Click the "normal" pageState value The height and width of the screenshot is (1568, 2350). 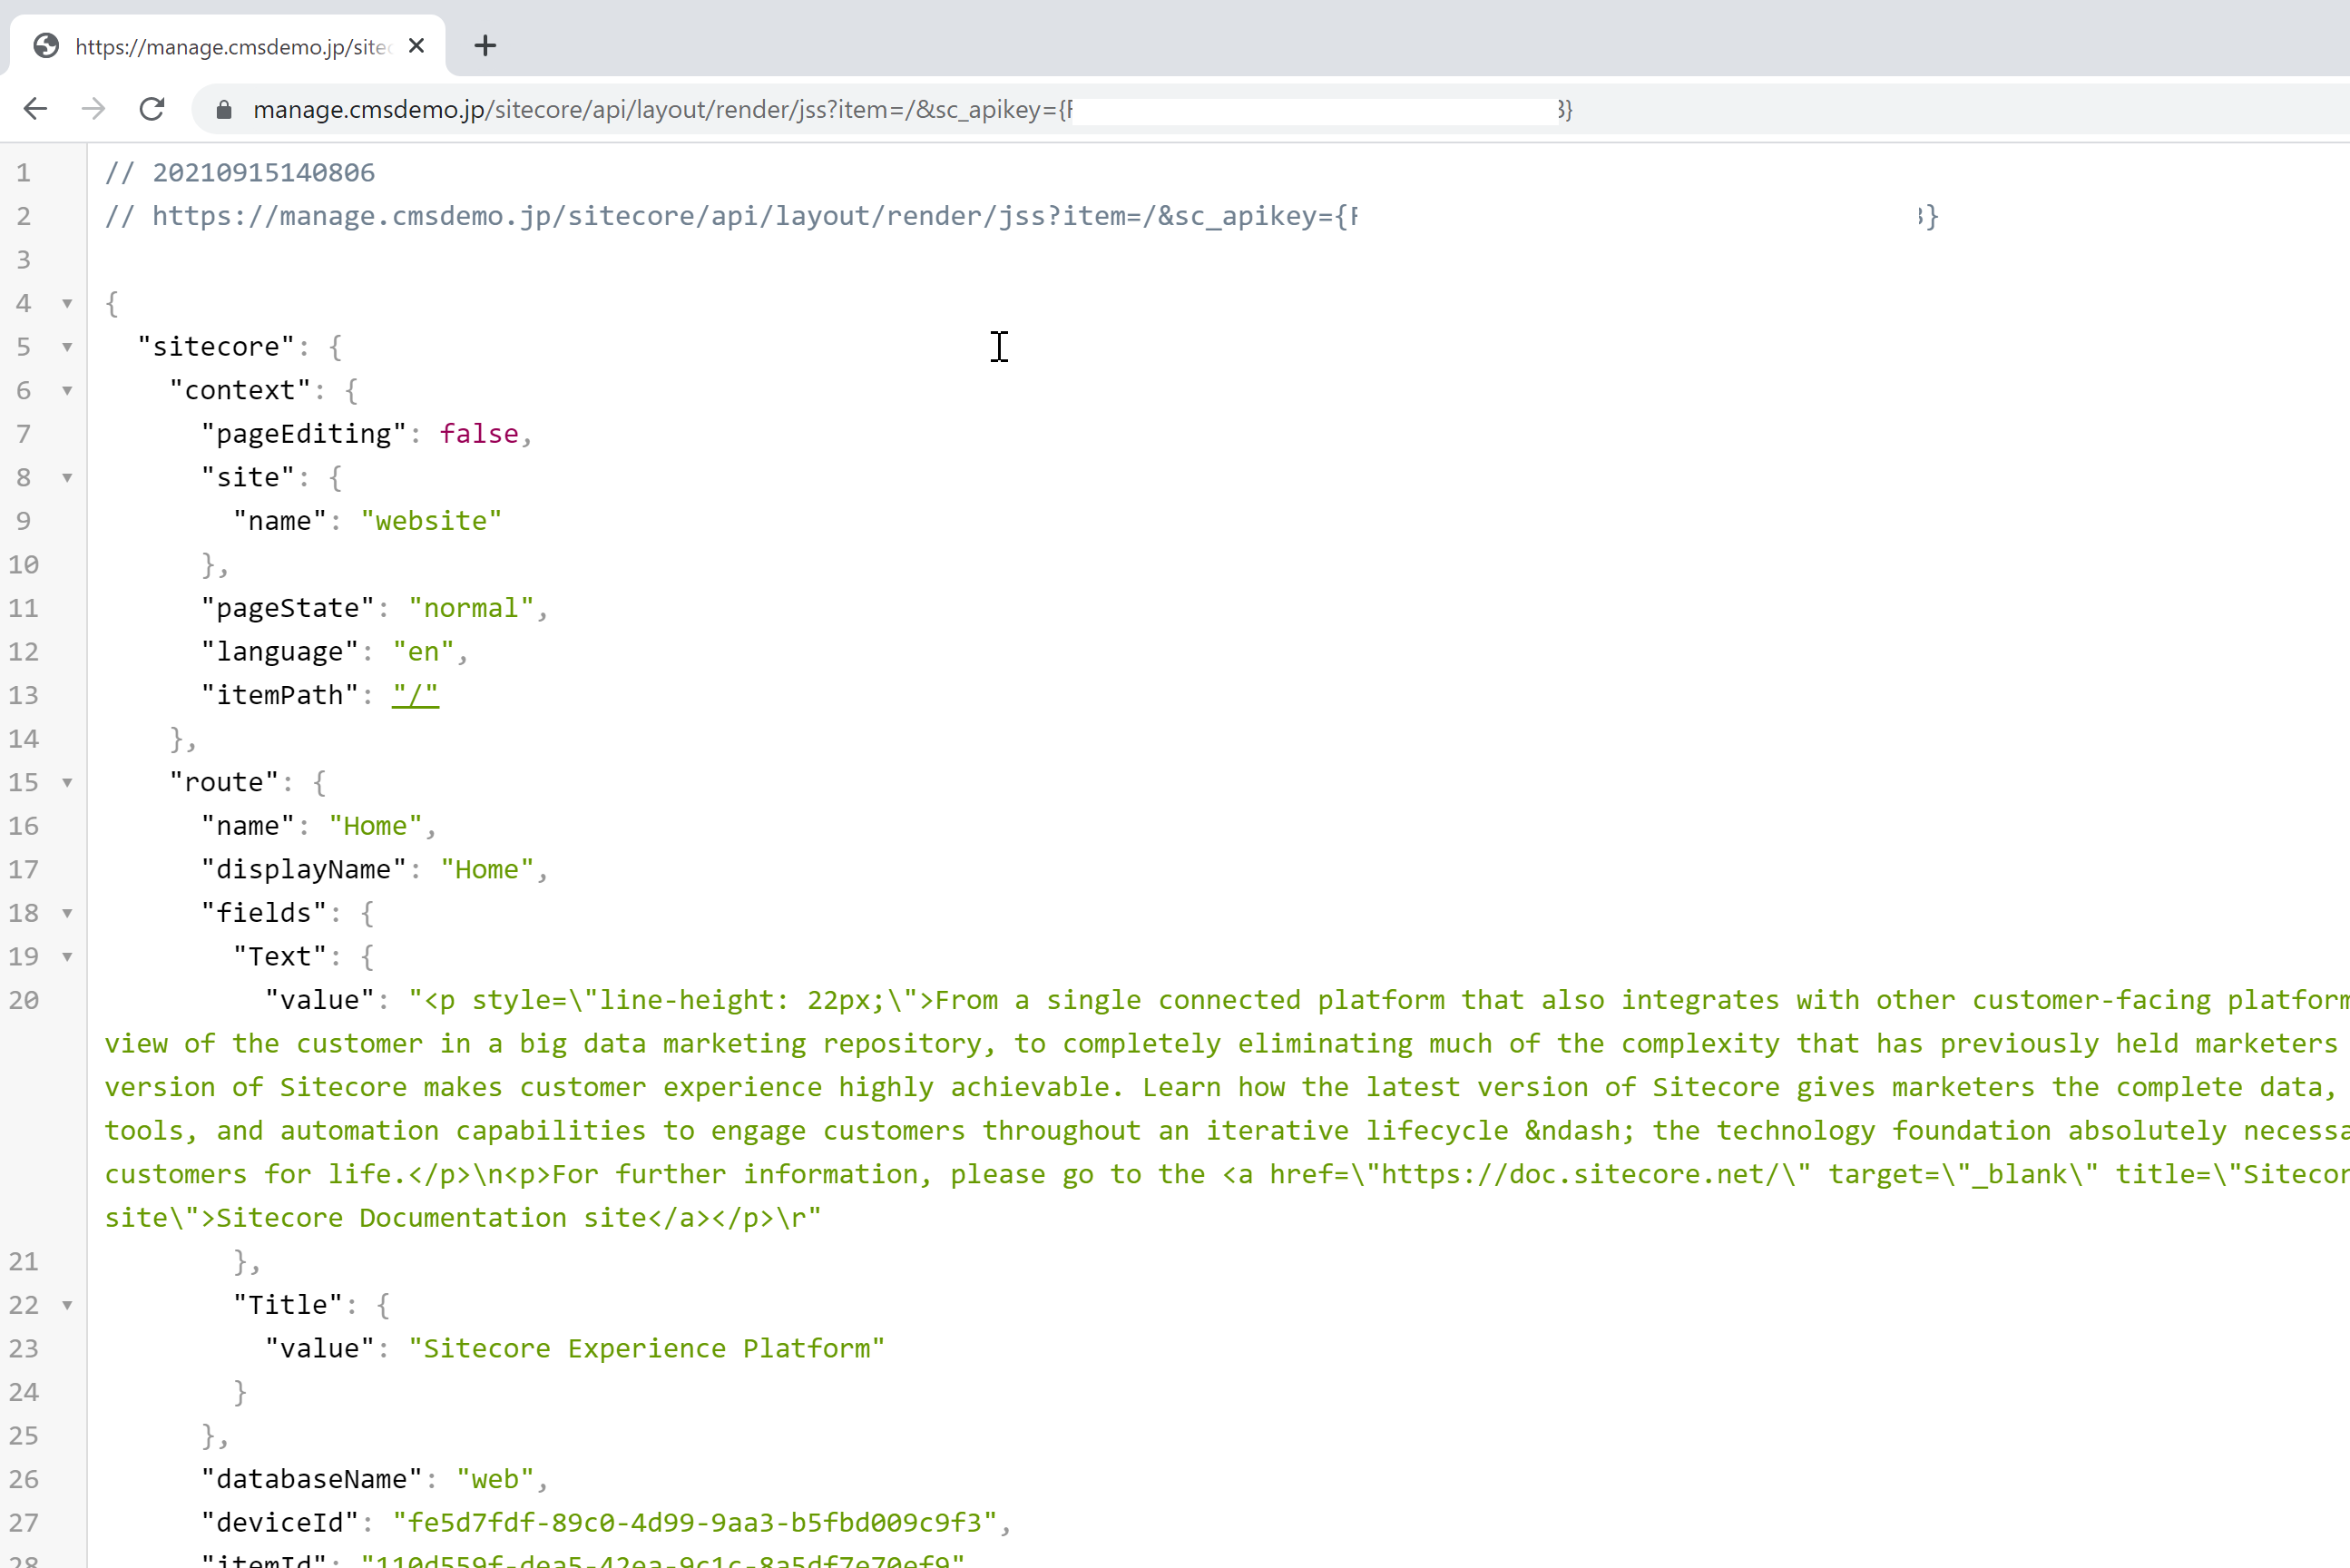(x=471, y=608)
